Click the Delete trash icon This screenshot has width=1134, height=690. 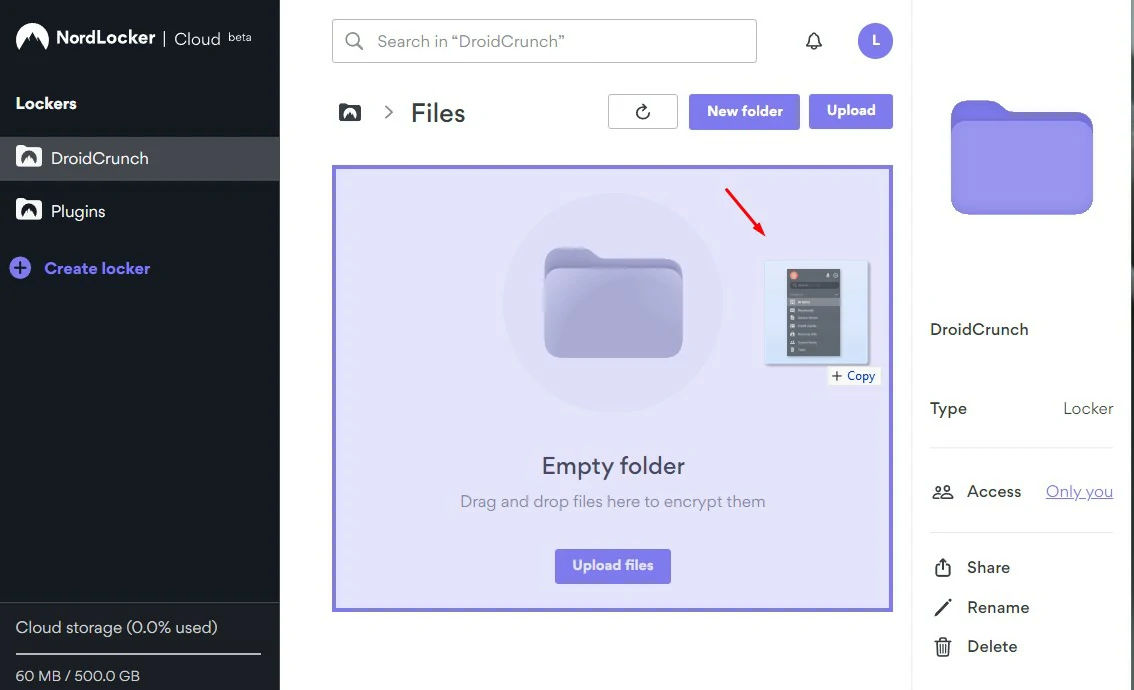tap(942, 647)
